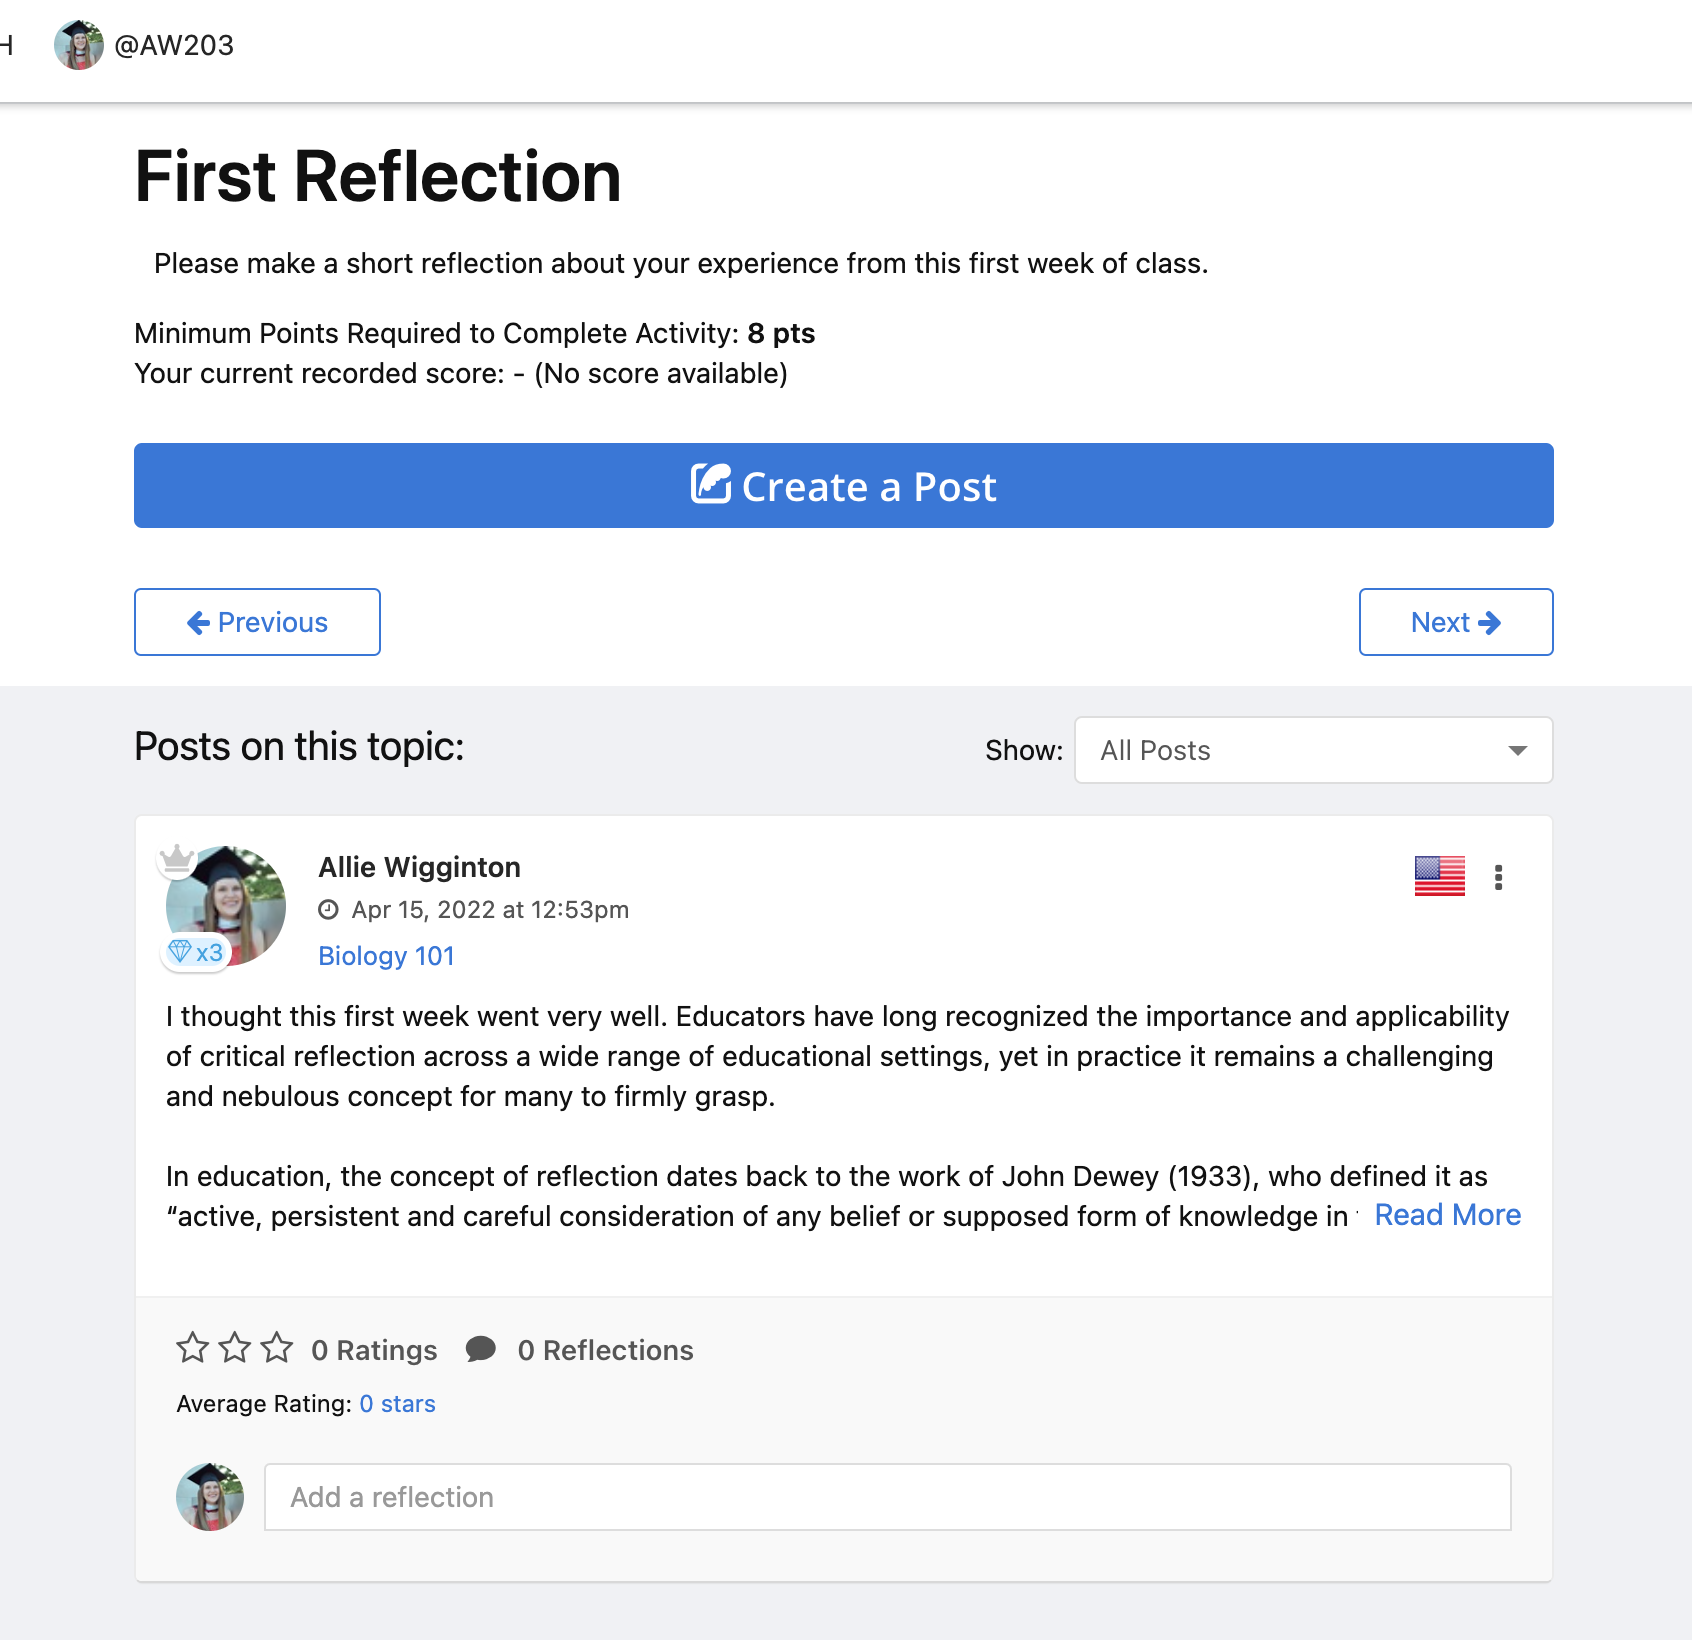
Task: Rate the post with the first star
Action: (192, 1348)
